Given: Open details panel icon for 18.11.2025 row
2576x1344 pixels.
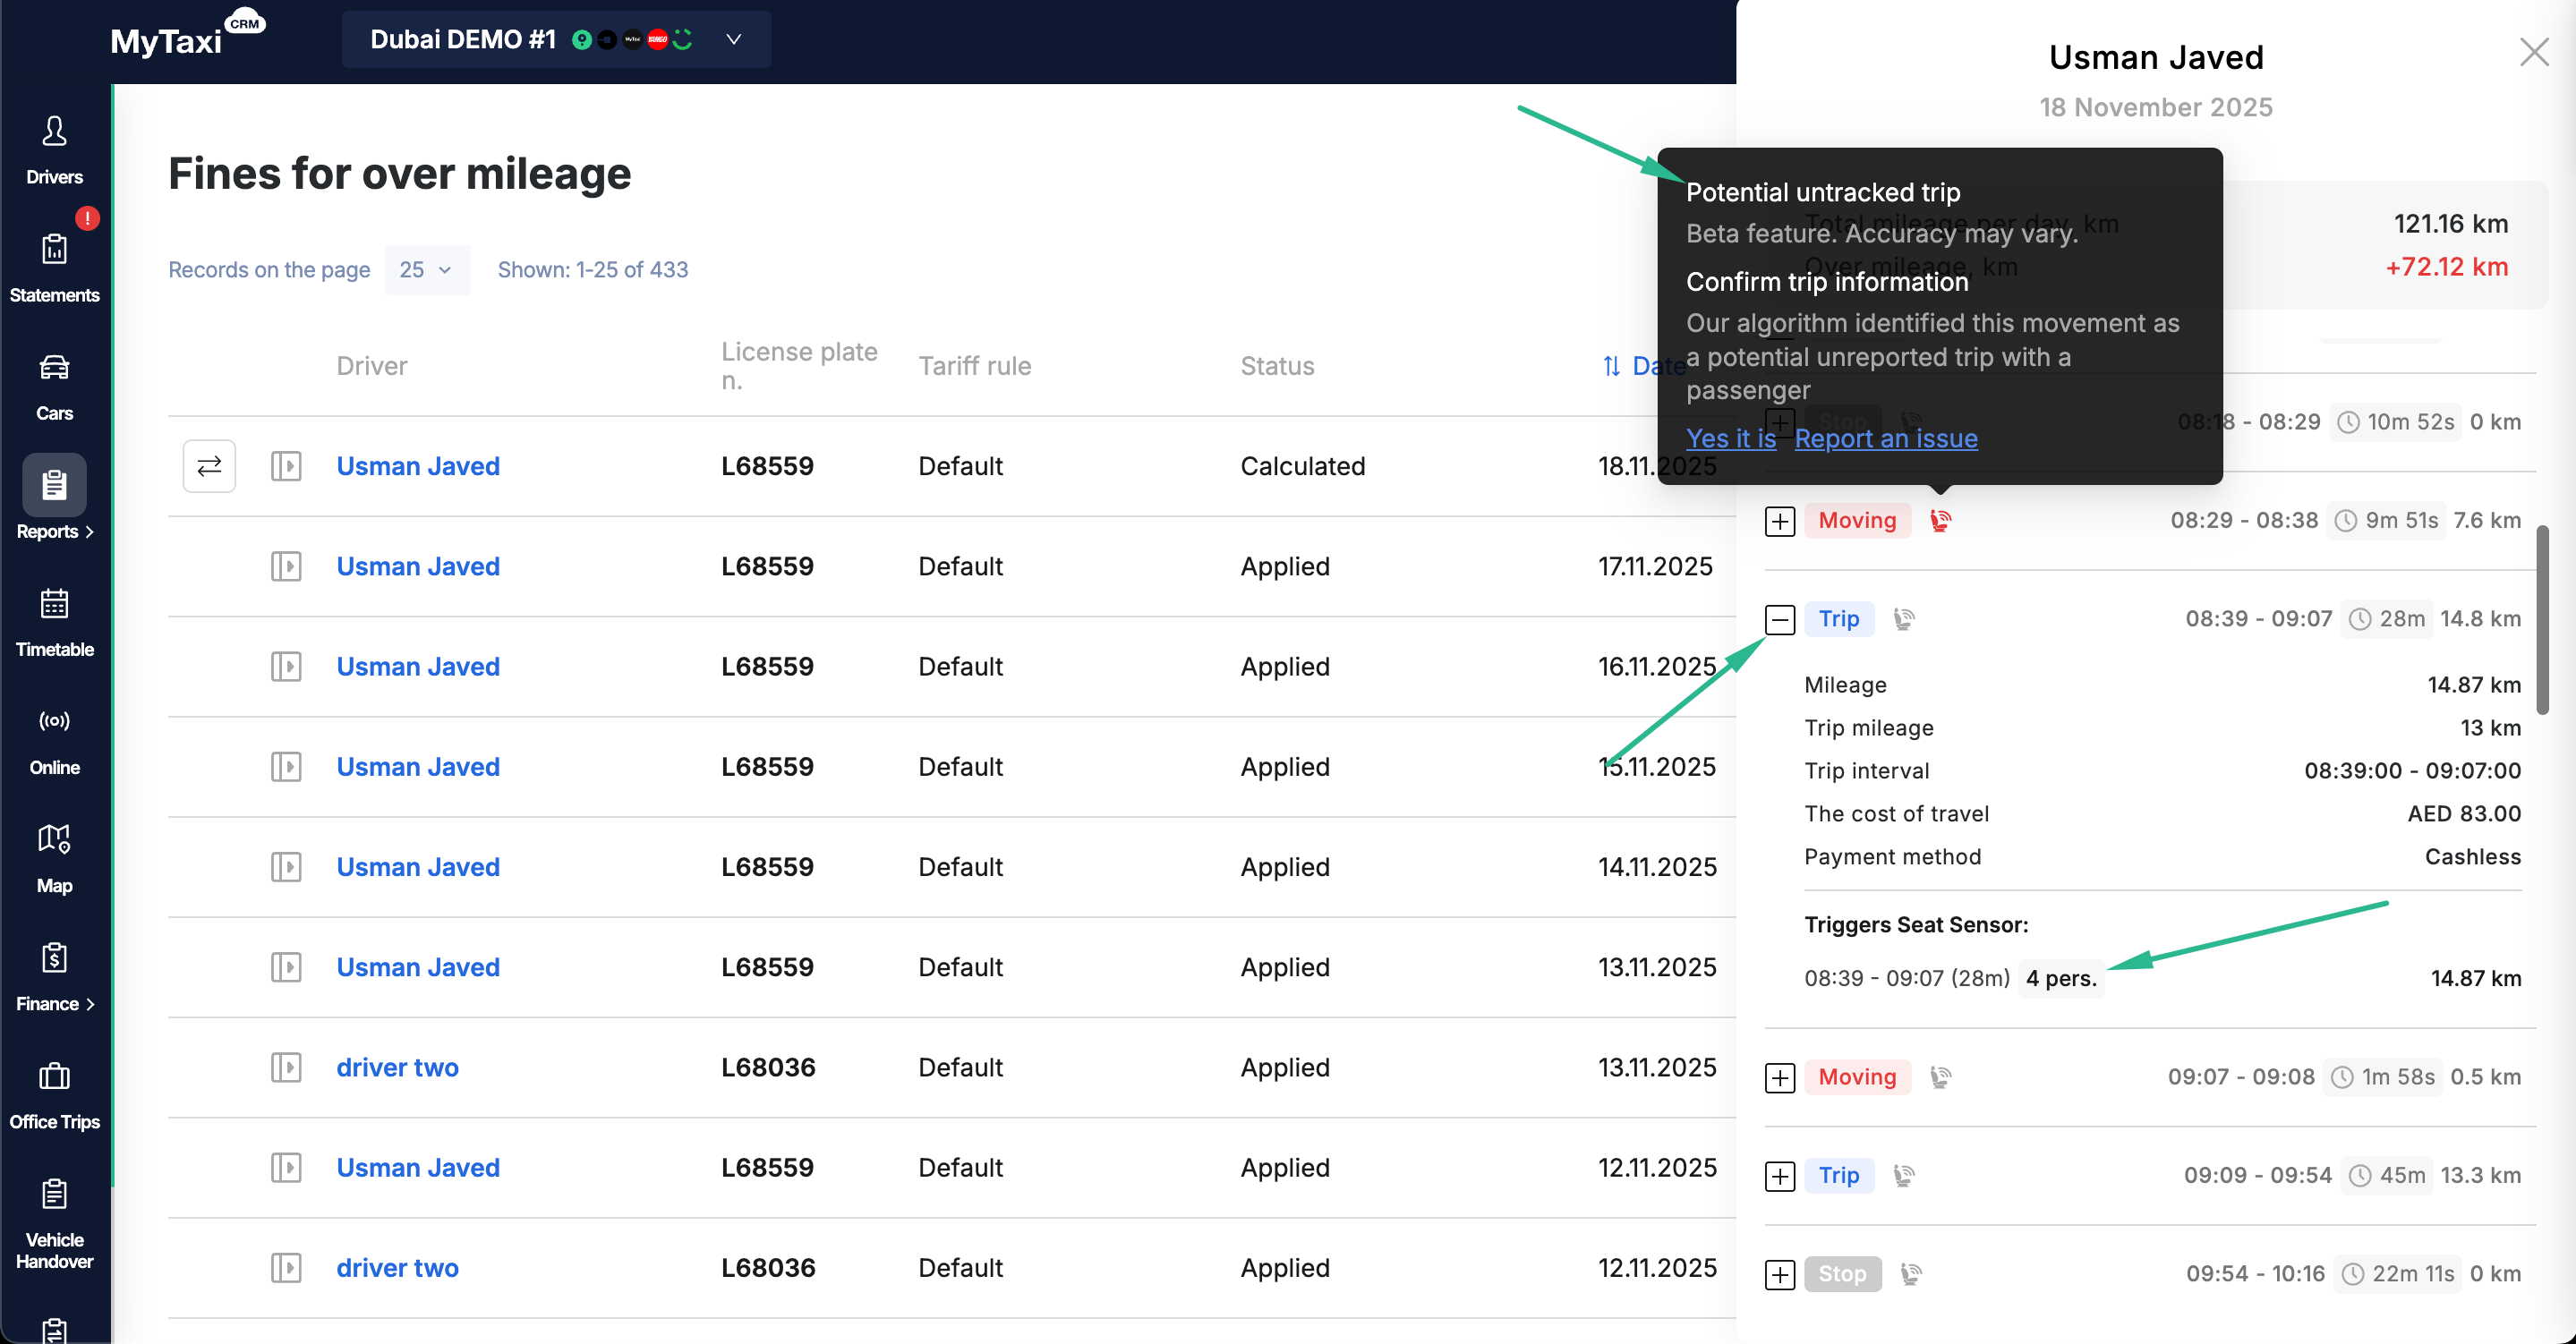Looking at the screenshot, I should click(x=286, y=466).
